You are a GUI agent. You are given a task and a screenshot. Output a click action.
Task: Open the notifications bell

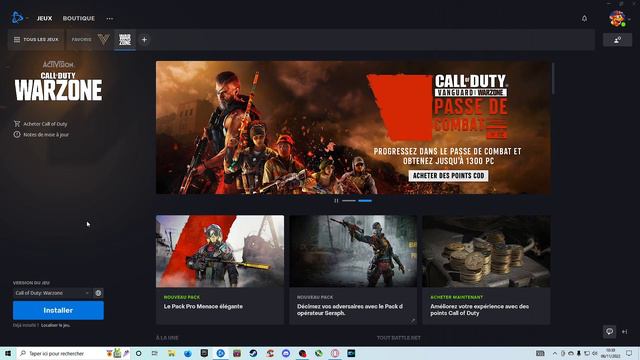coord(584,18)
